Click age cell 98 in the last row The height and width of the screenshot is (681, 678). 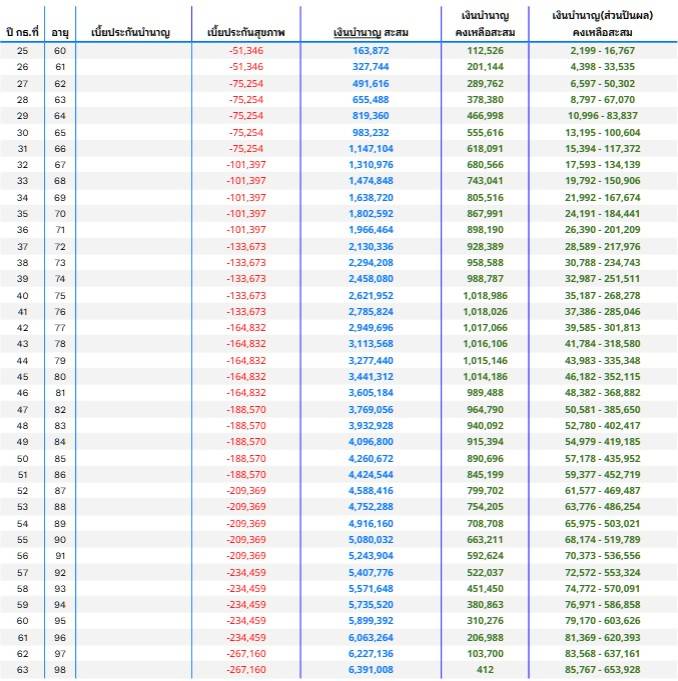tap(60, 671)
